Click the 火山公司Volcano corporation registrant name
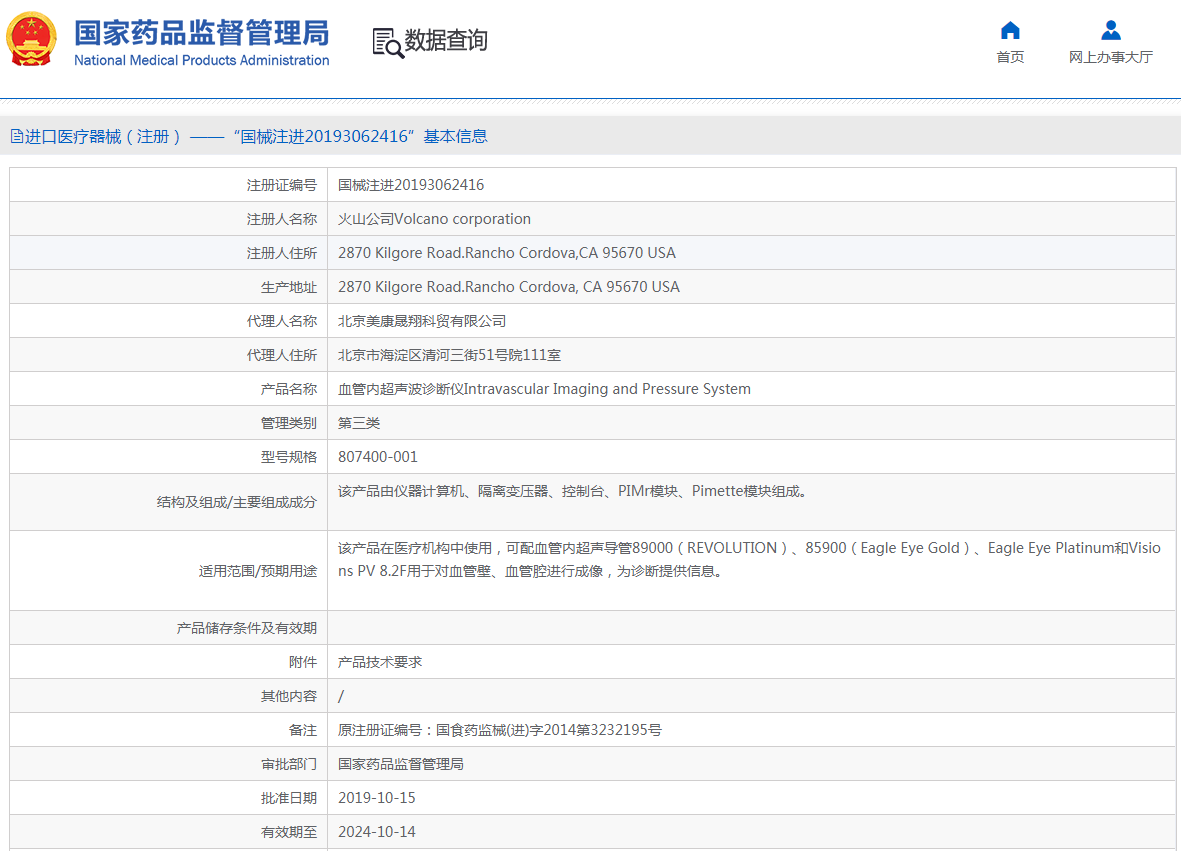This screenshot has height=851, width=1181. [x=434, y=219]
